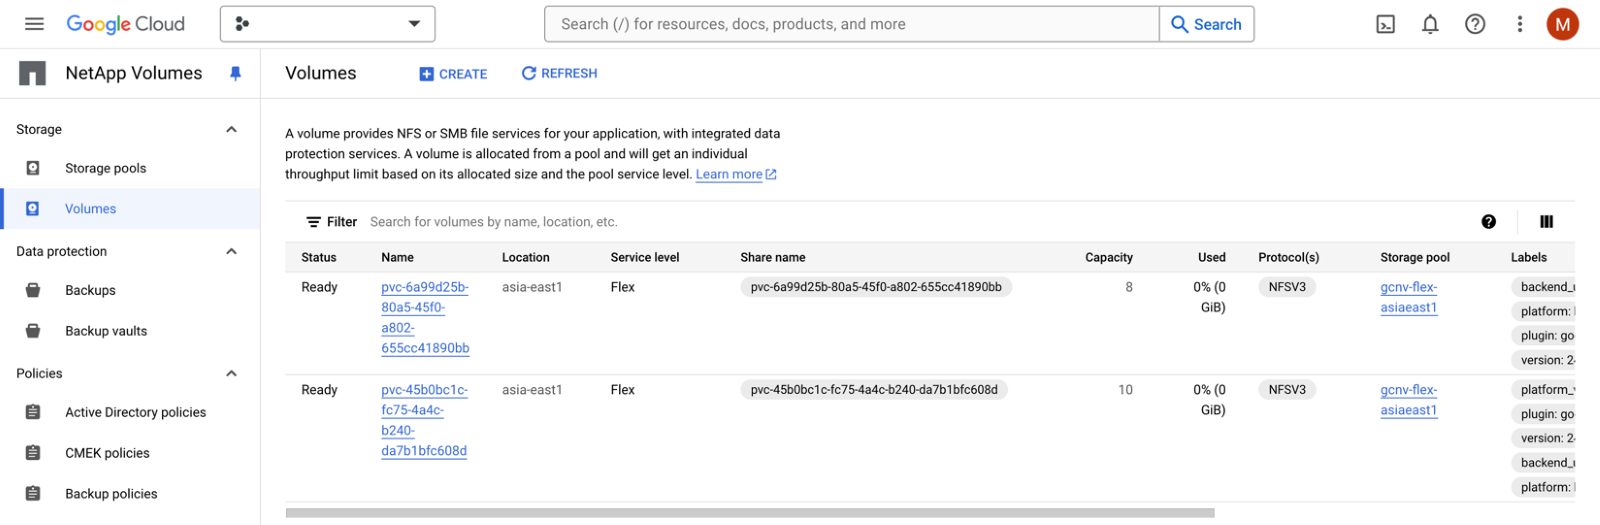Refresh the volumes list
The height and width of the screenshot is (525, 1600).
(x=559, y=73)
